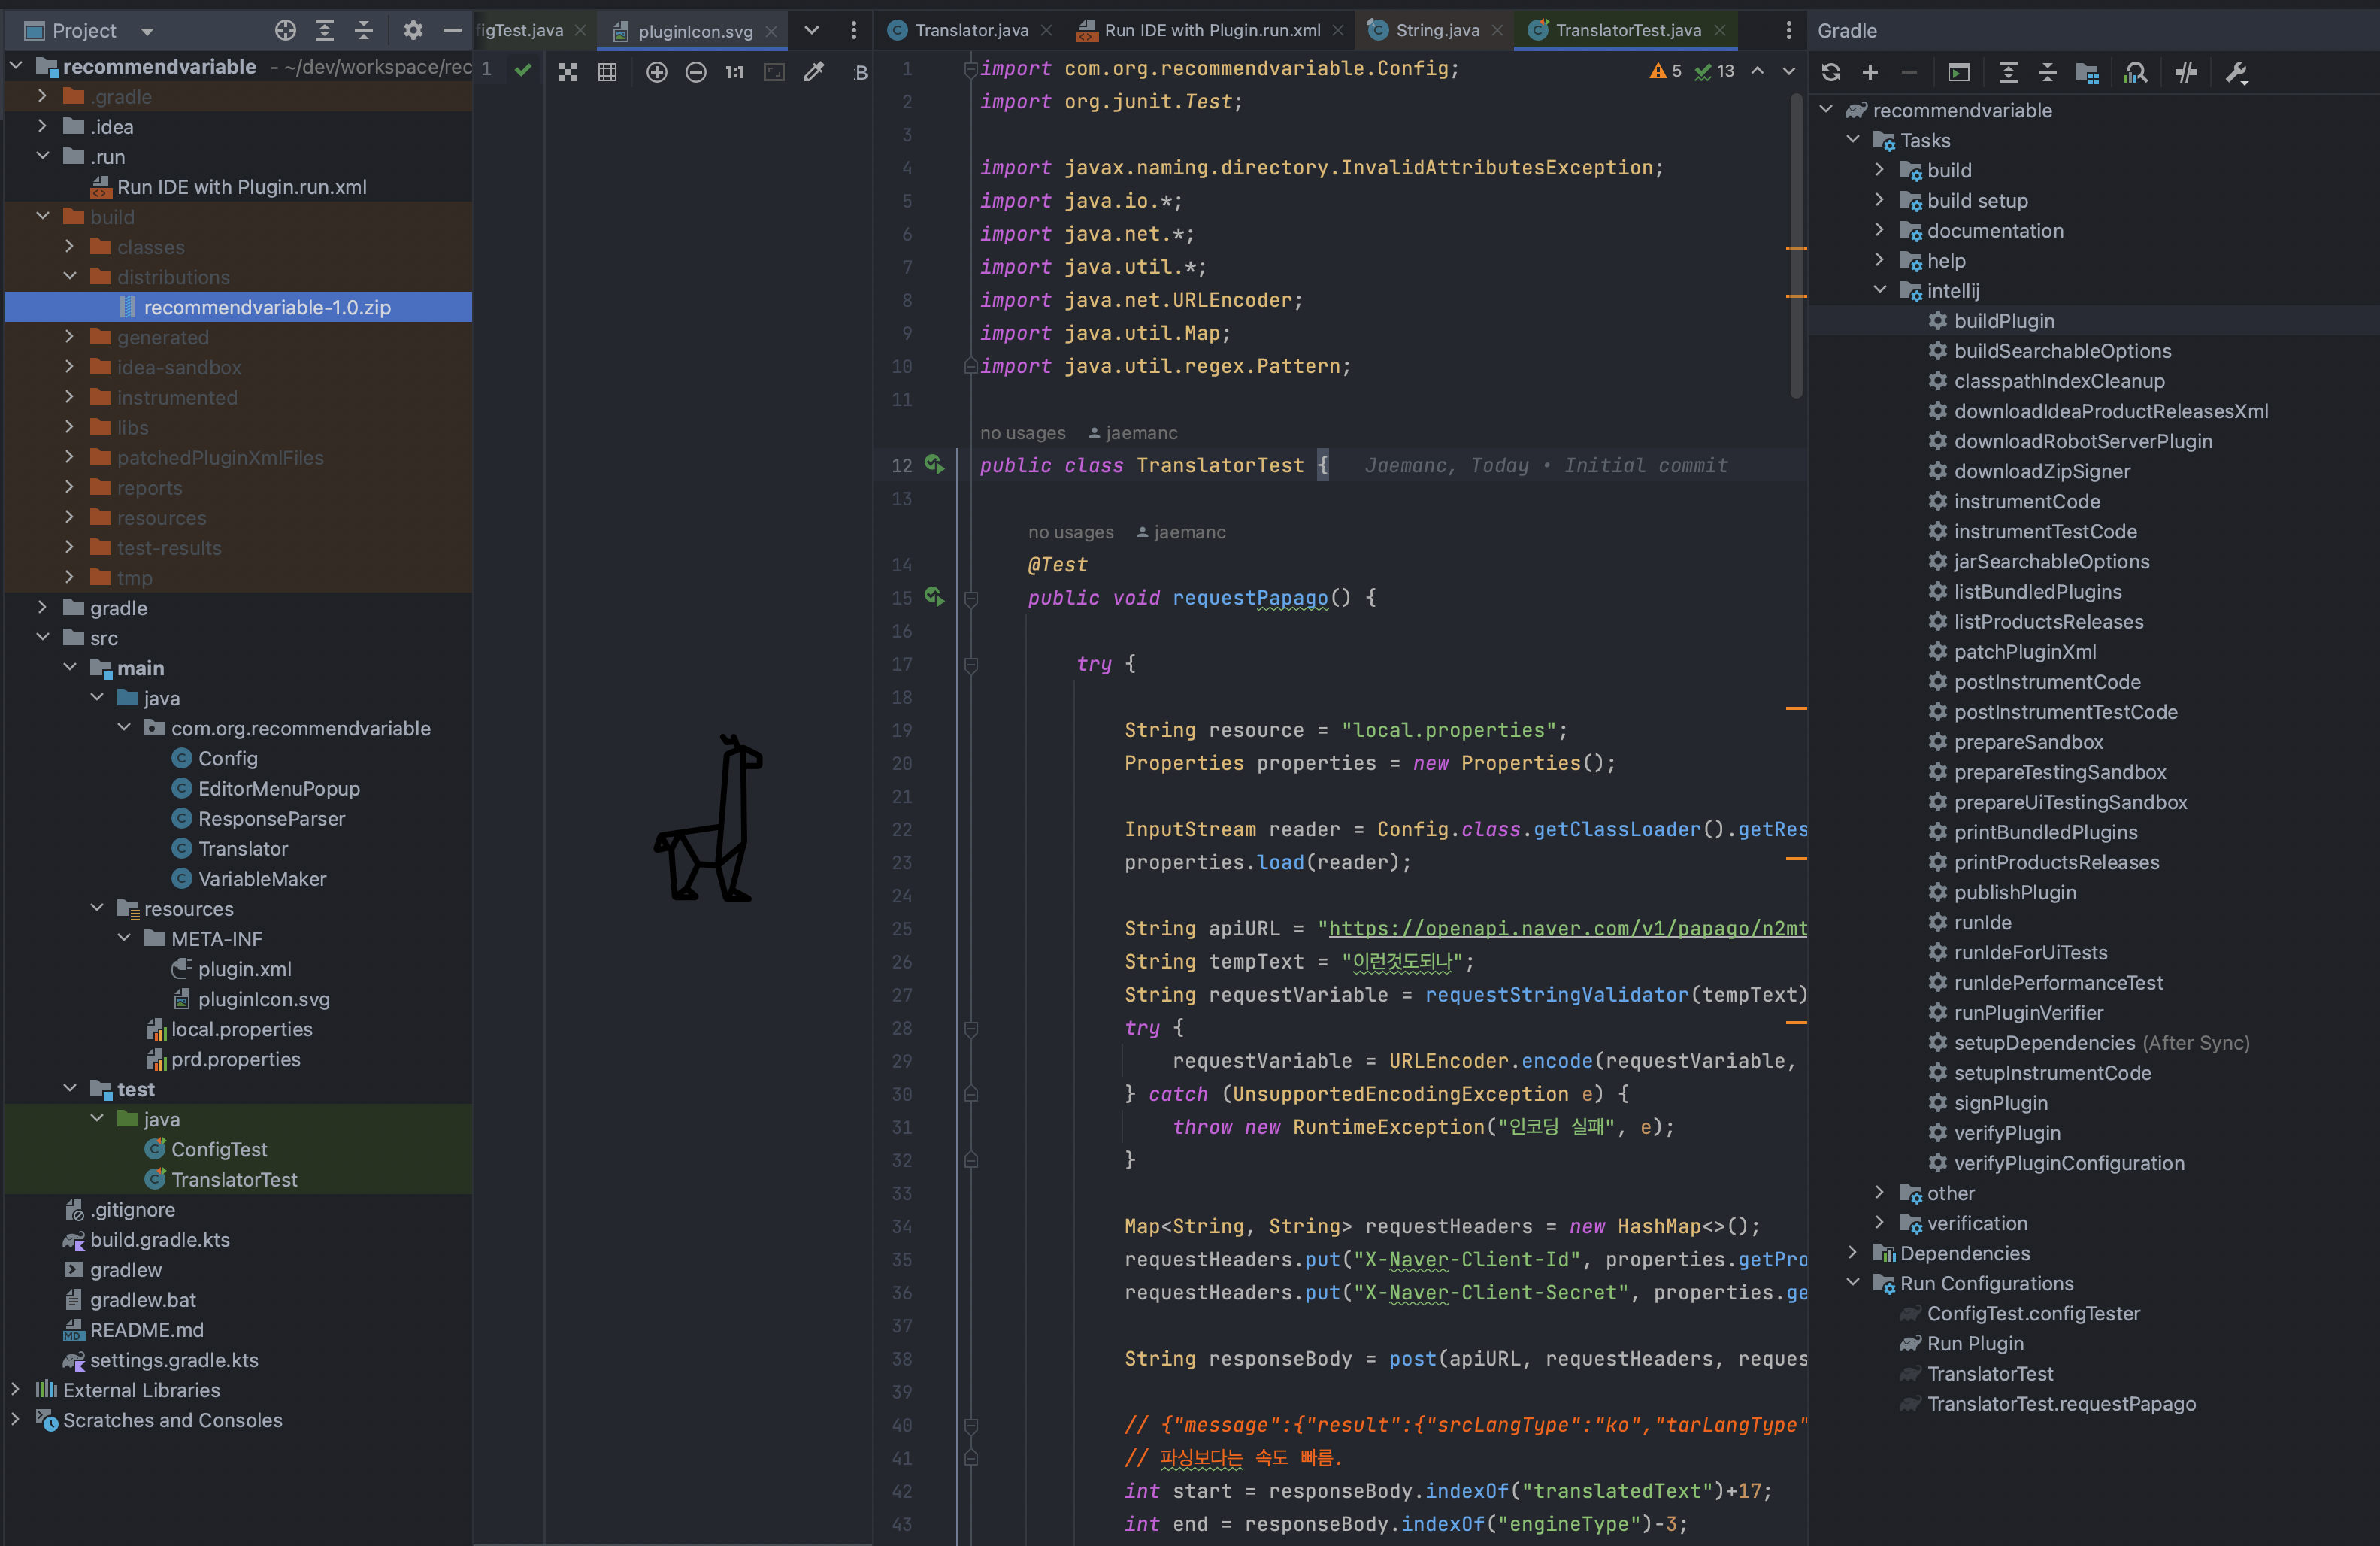Switch to String.java editor tab
Viewport: 2380px width, 1546px height.
(x=1437, y=30)
